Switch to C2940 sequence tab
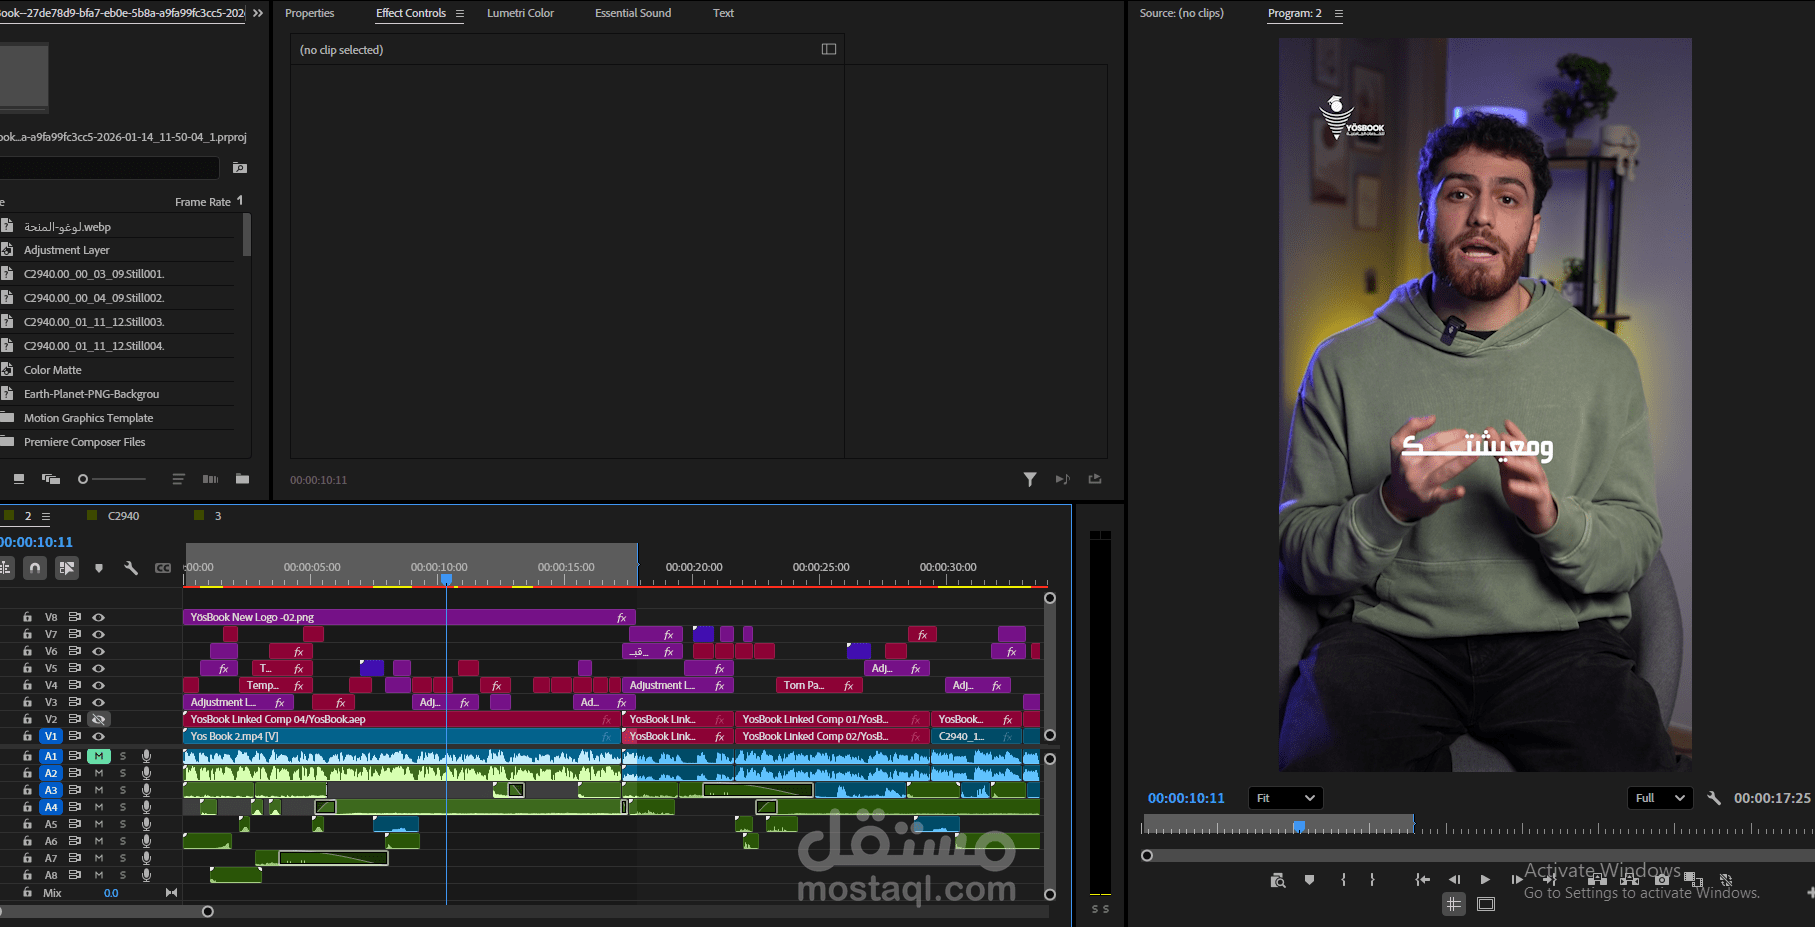The height and width of the screenshot is (927, 1815). point(123,516)
